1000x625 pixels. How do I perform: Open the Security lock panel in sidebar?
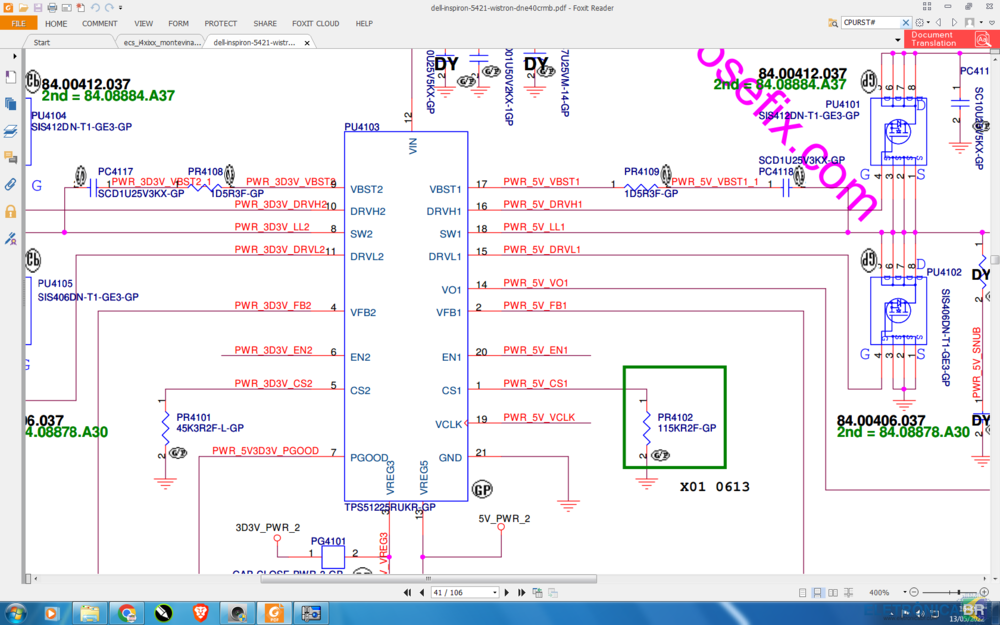[10, 211]
